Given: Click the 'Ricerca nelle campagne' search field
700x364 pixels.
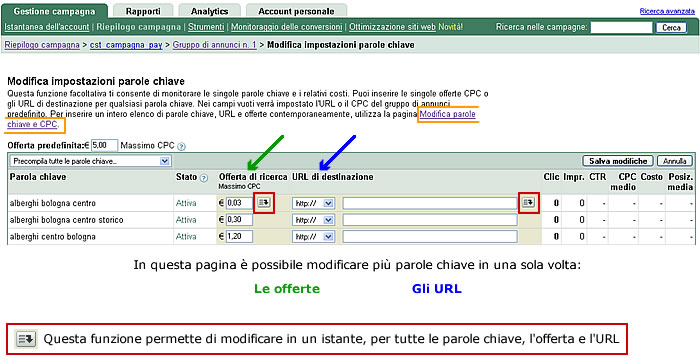Looking at the screenshot, I should pyautogui.click(x=621, y=28).
